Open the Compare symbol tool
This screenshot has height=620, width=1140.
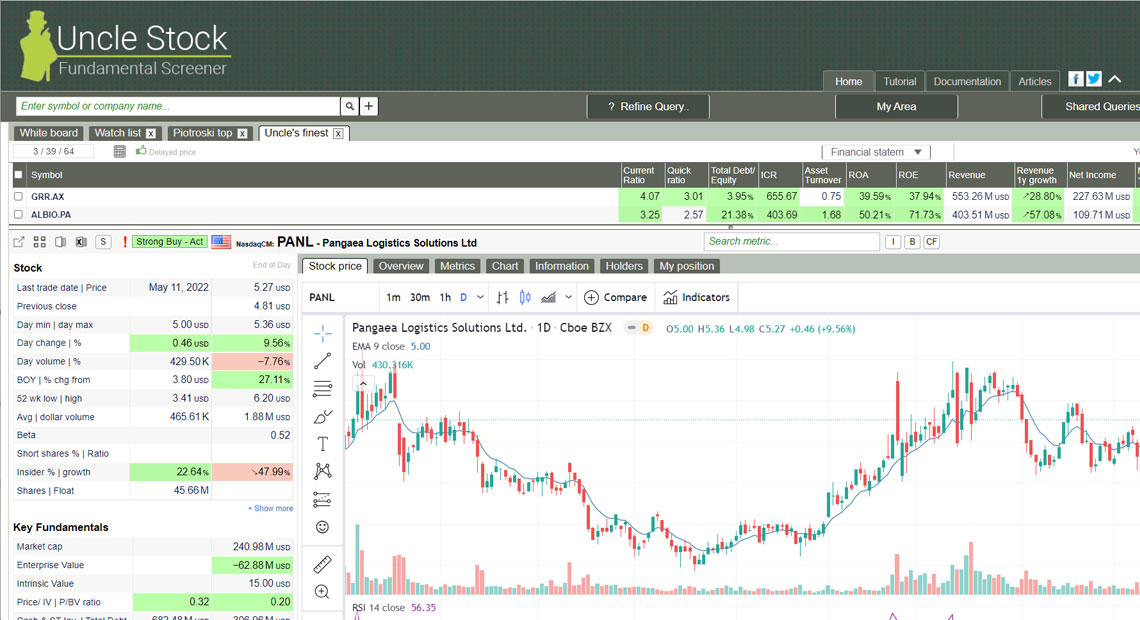[615, 297]
